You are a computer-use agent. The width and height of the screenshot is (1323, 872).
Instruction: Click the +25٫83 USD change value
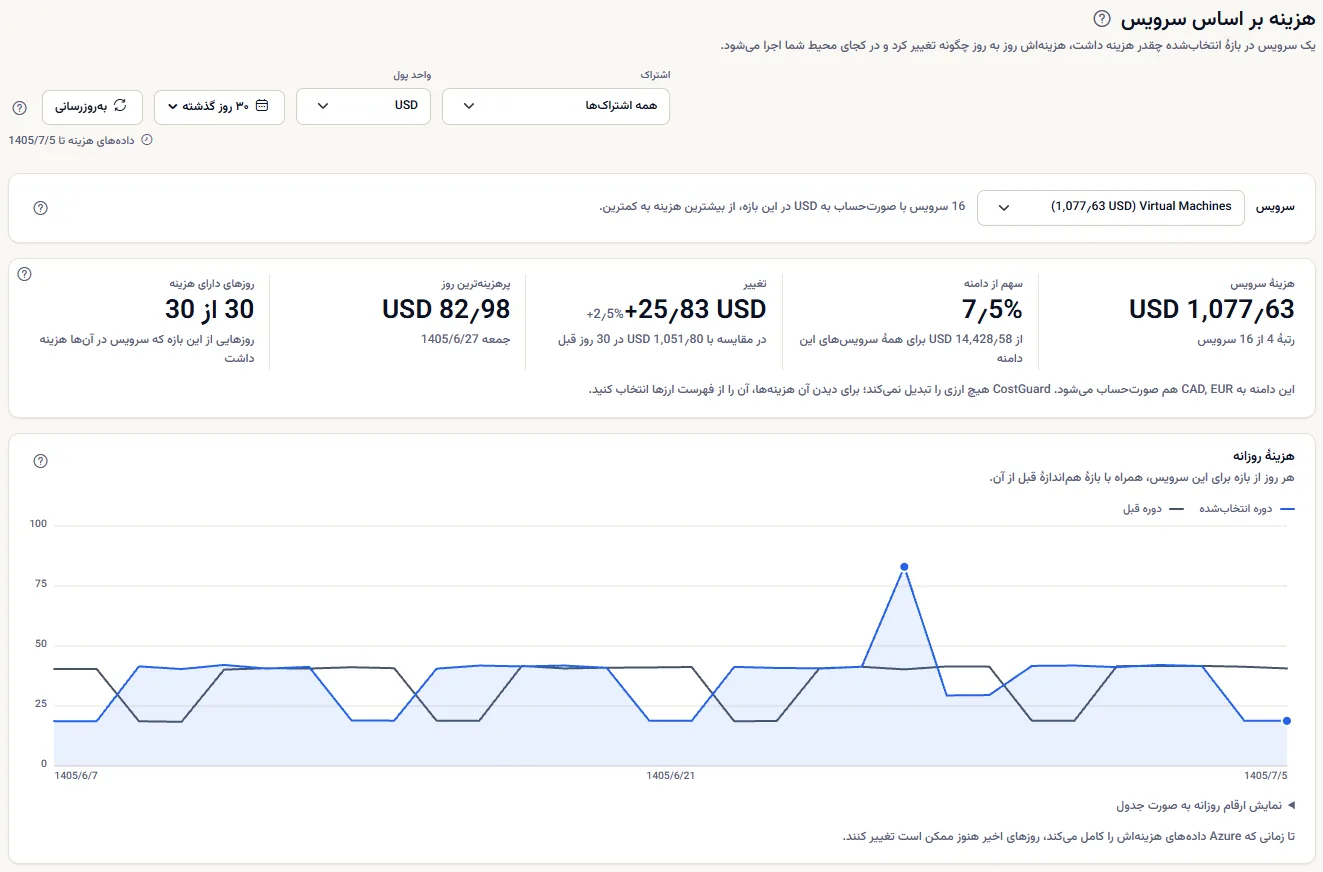696,309
